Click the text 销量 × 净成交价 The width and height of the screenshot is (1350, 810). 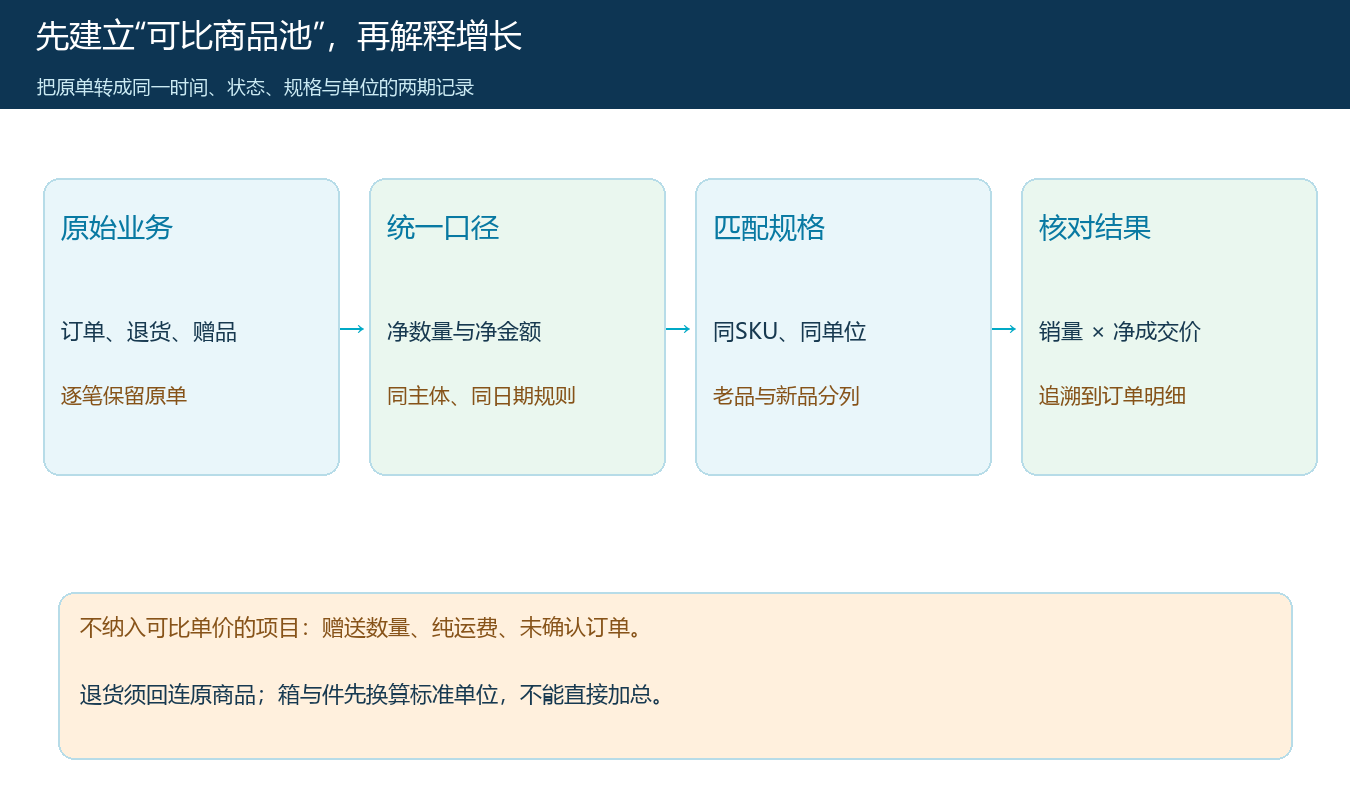1120,332
